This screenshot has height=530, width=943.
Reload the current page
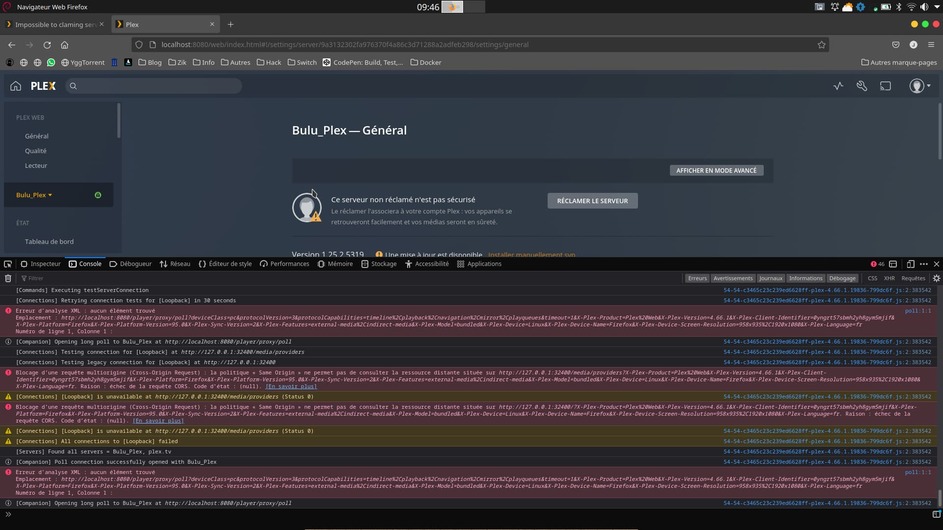(x=47, y=45)
